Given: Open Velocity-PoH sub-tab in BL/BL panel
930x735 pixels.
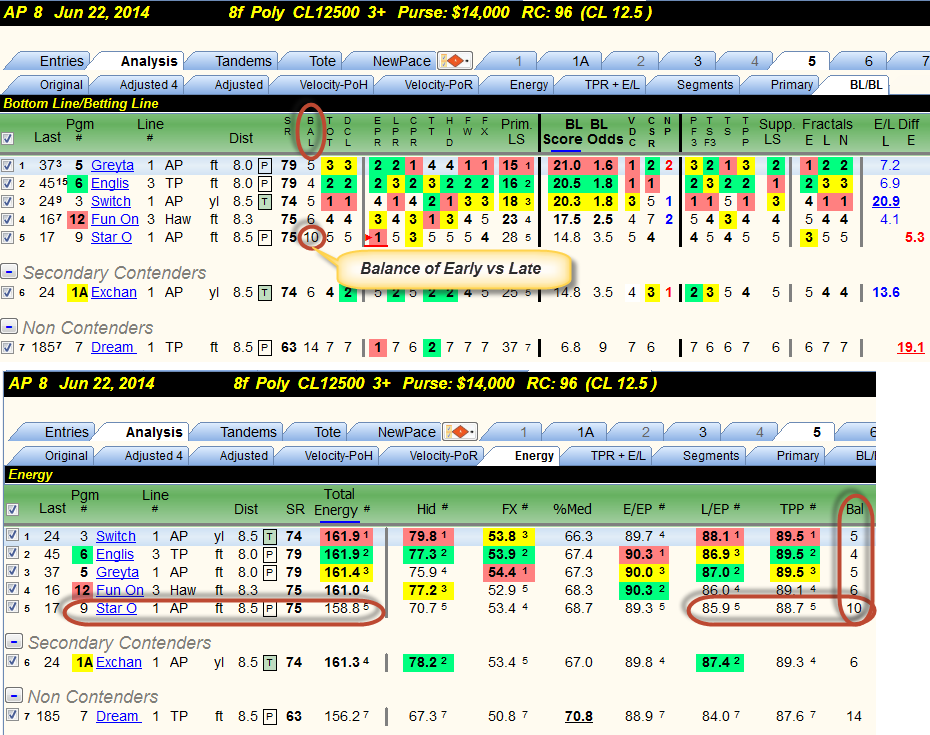Looking at the screenshot, I should tap(333, 85).
